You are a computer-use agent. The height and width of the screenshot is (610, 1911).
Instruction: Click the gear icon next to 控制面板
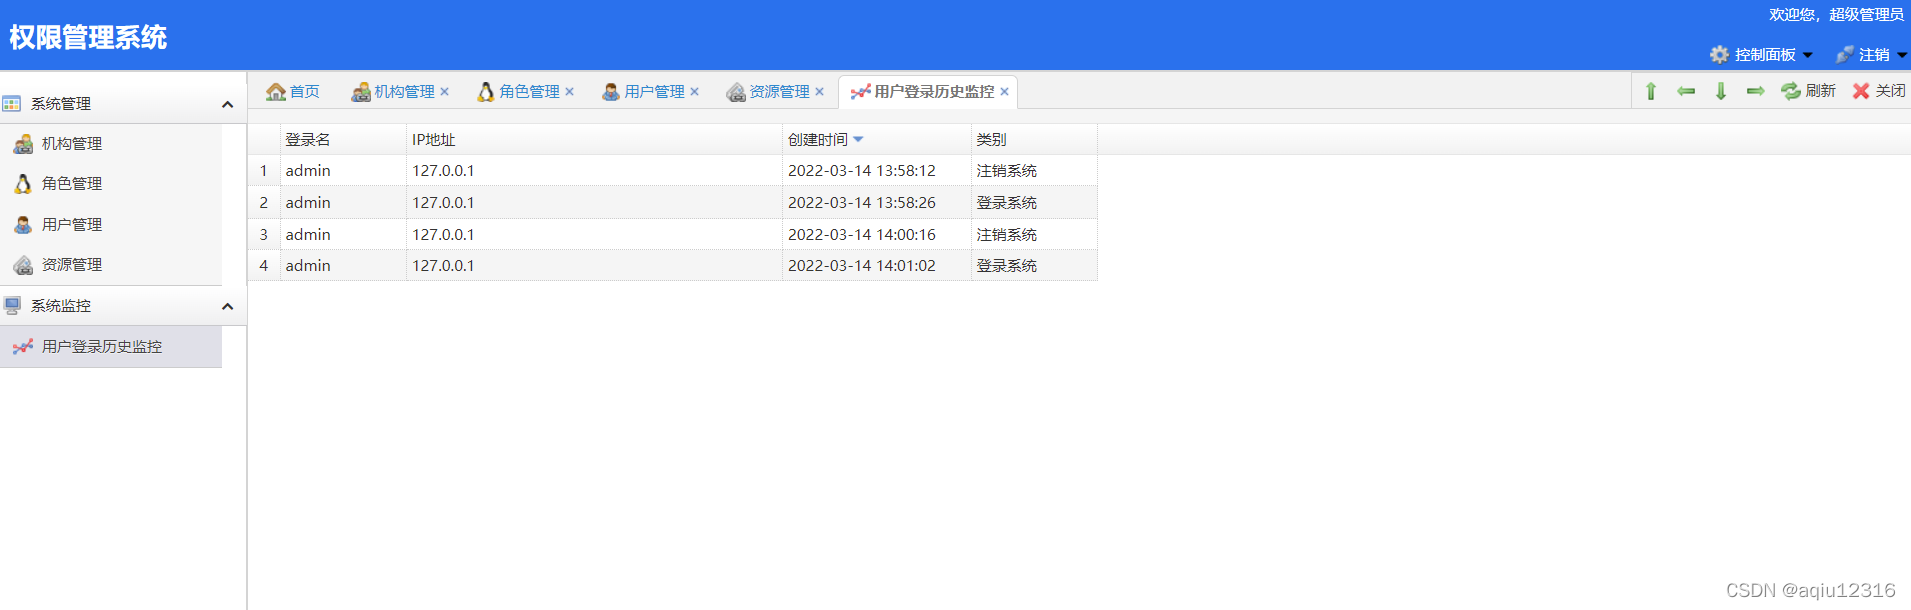[x=1719, y=55]
